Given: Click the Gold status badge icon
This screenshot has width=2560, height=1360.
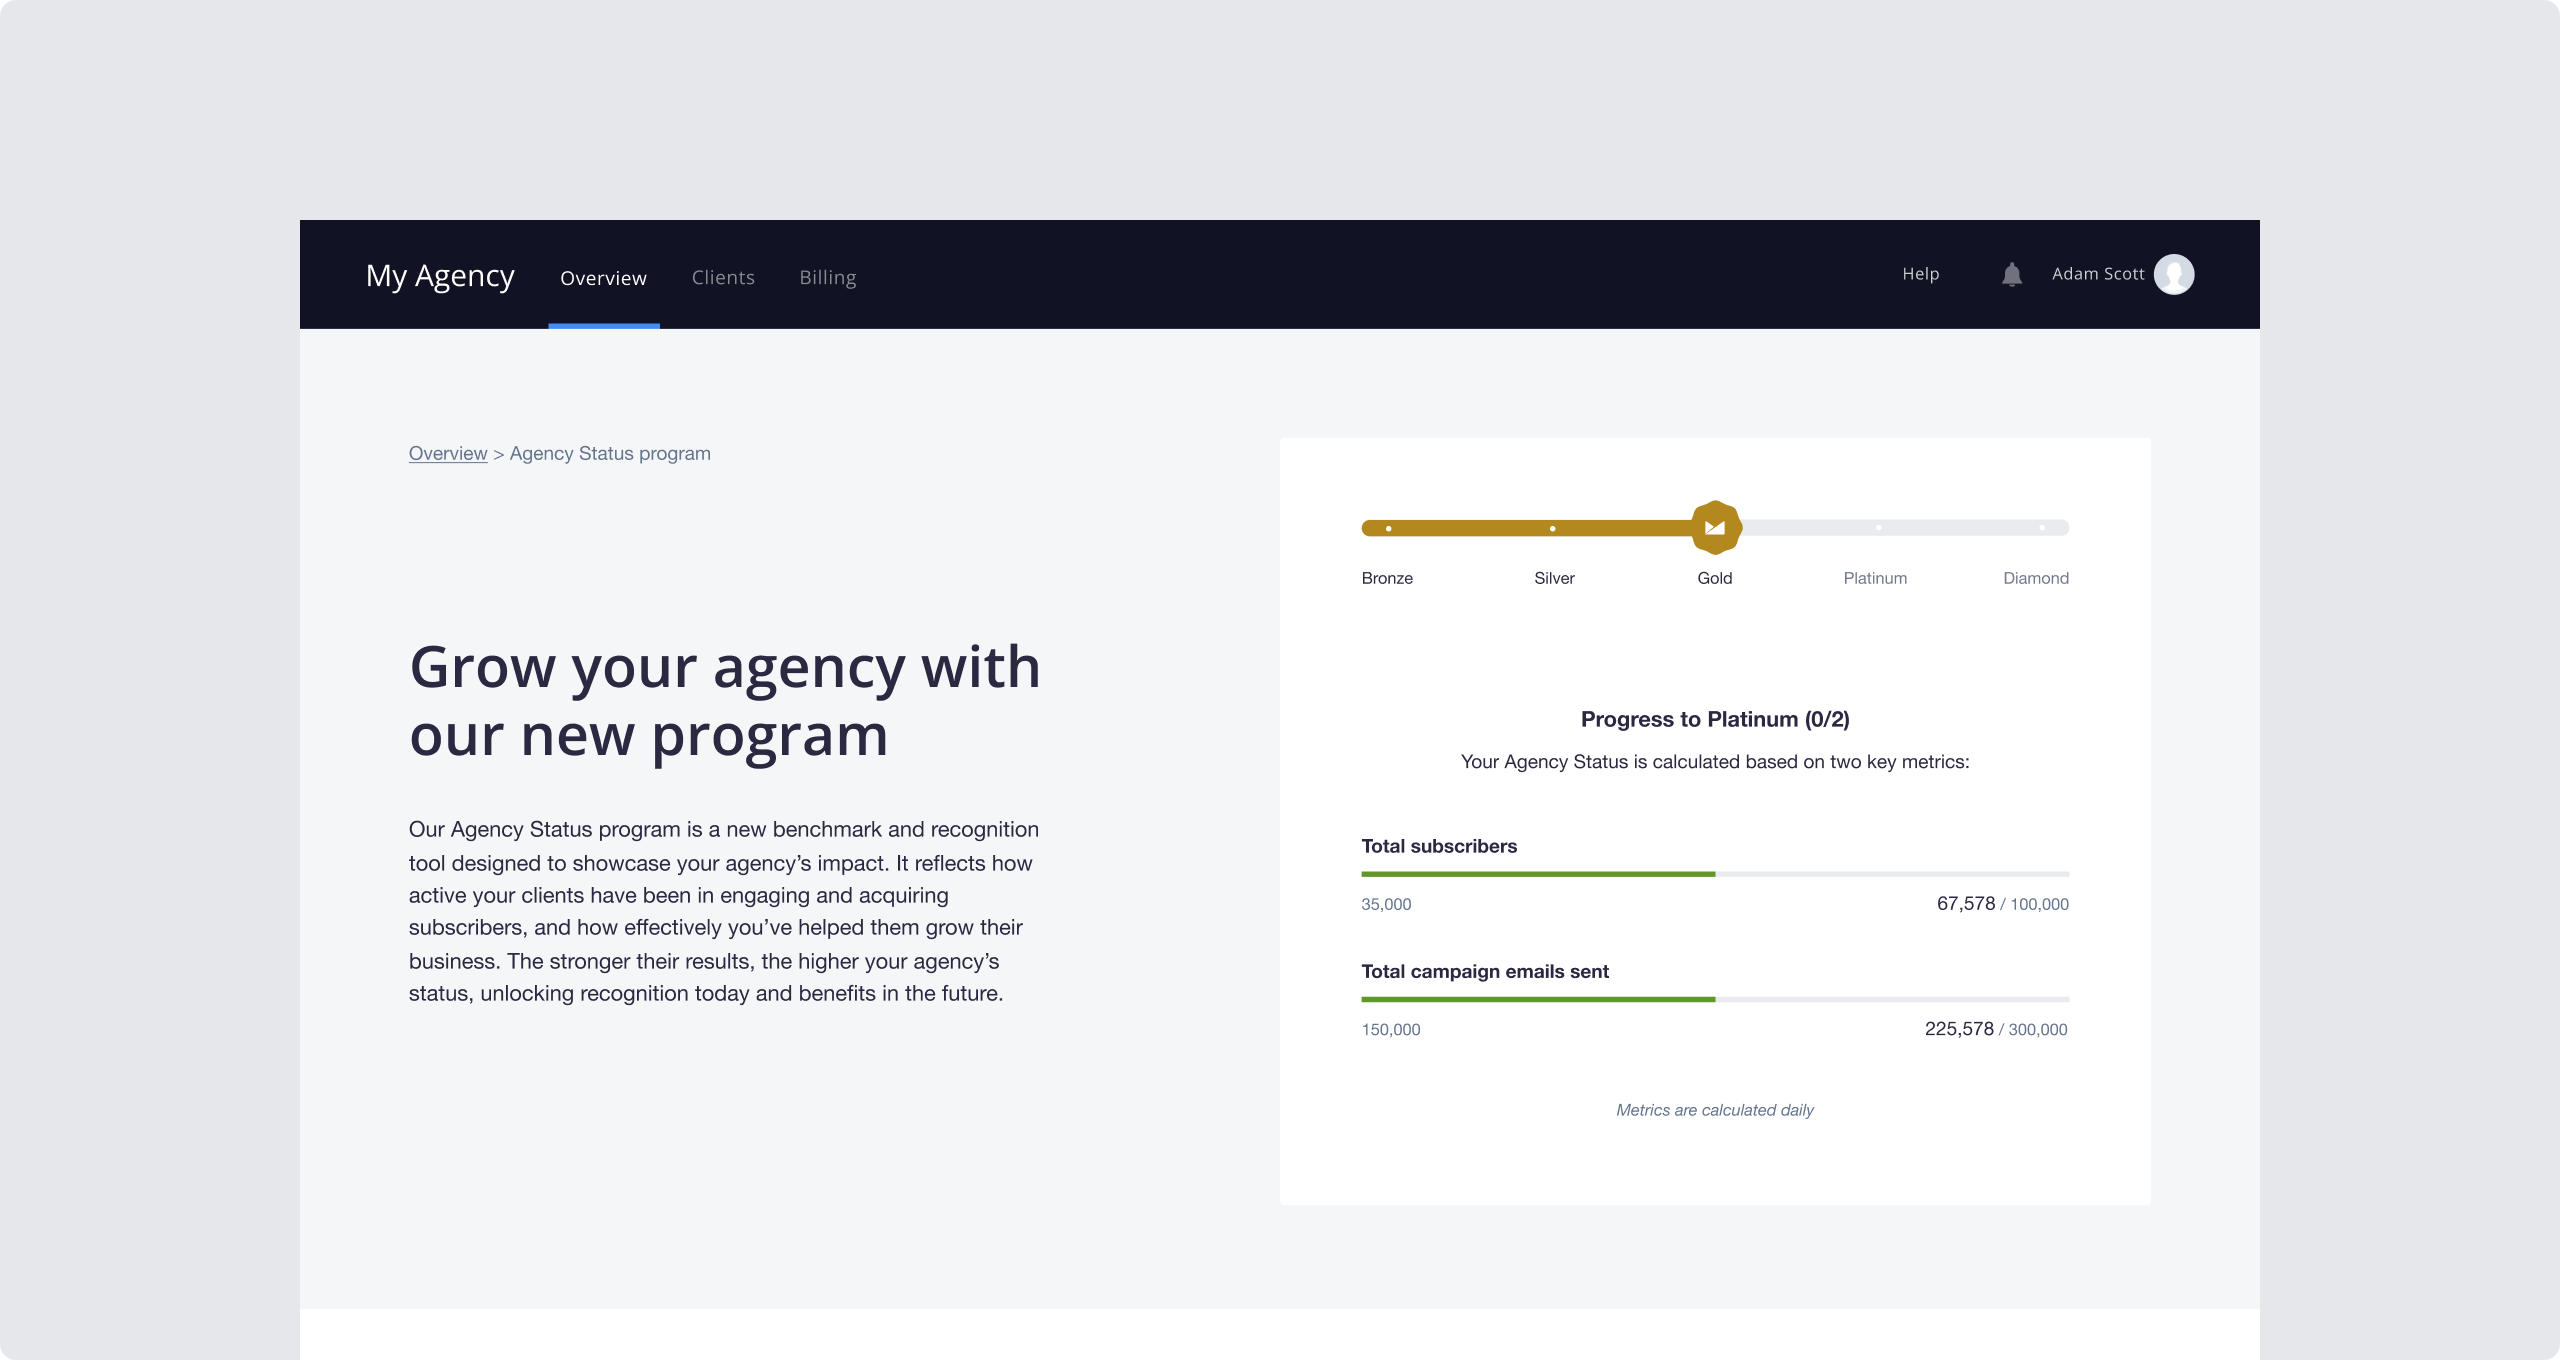Looking at the screenshot, I should tap(1715, 527).
